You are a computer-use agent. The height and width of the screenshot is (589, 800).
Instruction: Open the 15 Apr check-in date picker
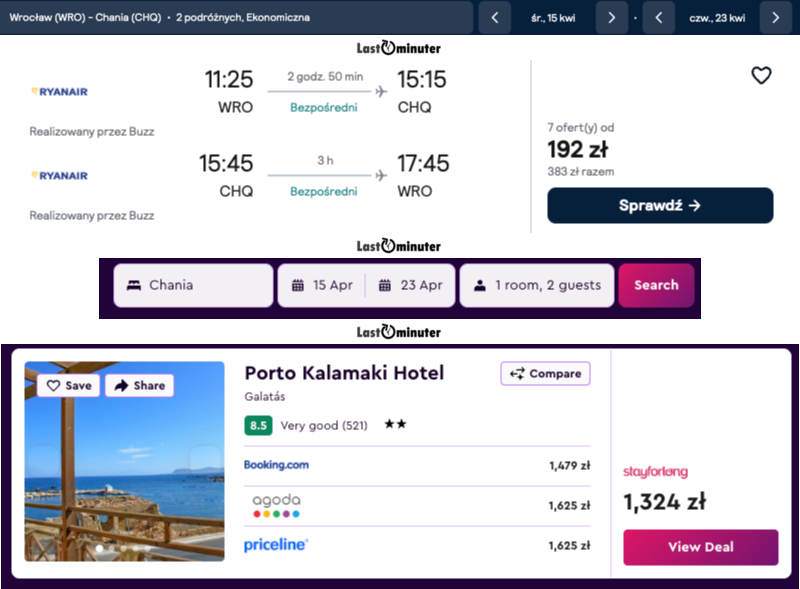pyautogui.click(x=322, y=285)
